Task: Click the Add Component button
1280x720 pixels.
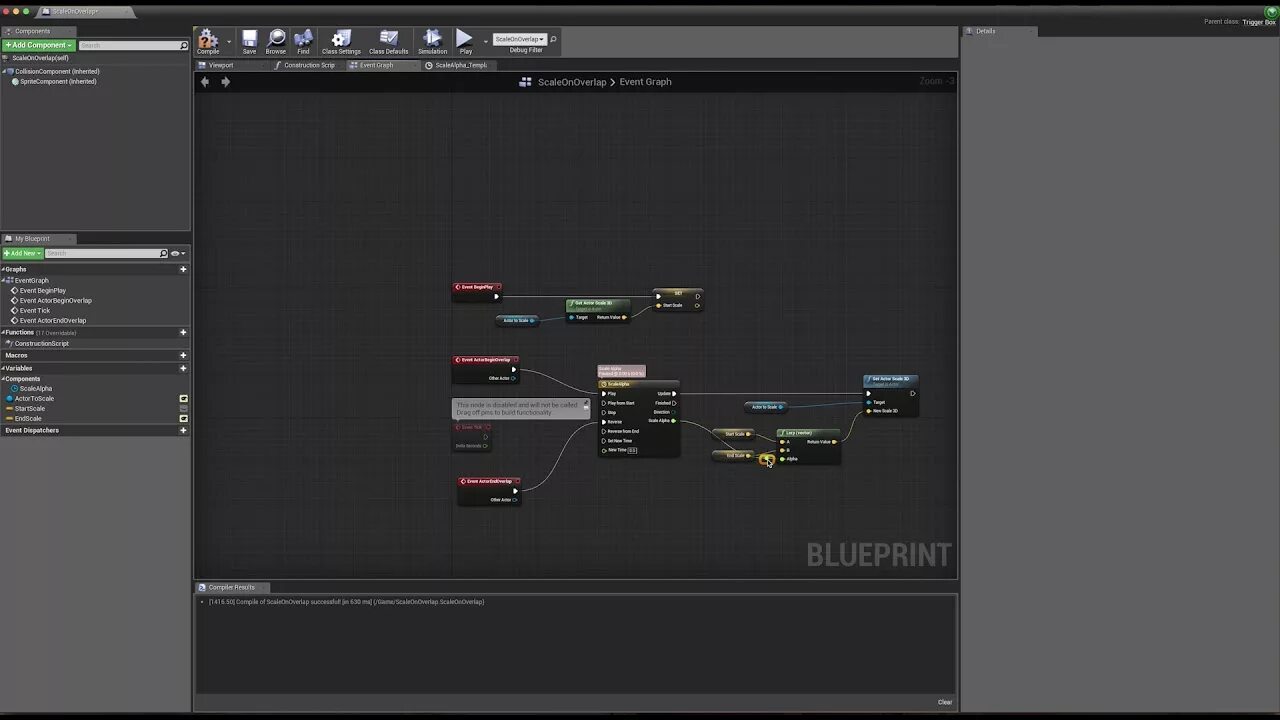Action: click(38, 45)
